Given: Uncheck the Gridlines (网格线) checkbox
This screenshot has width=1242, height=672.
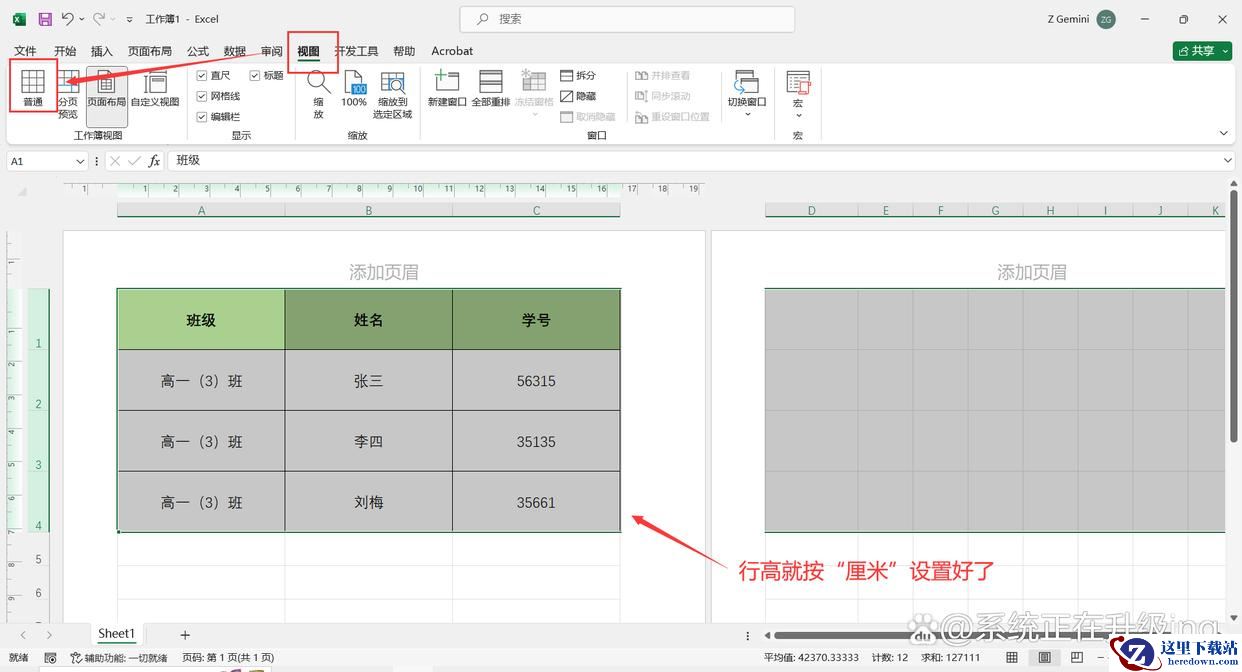Looking at the screenshot, I should tap(203, 96).
